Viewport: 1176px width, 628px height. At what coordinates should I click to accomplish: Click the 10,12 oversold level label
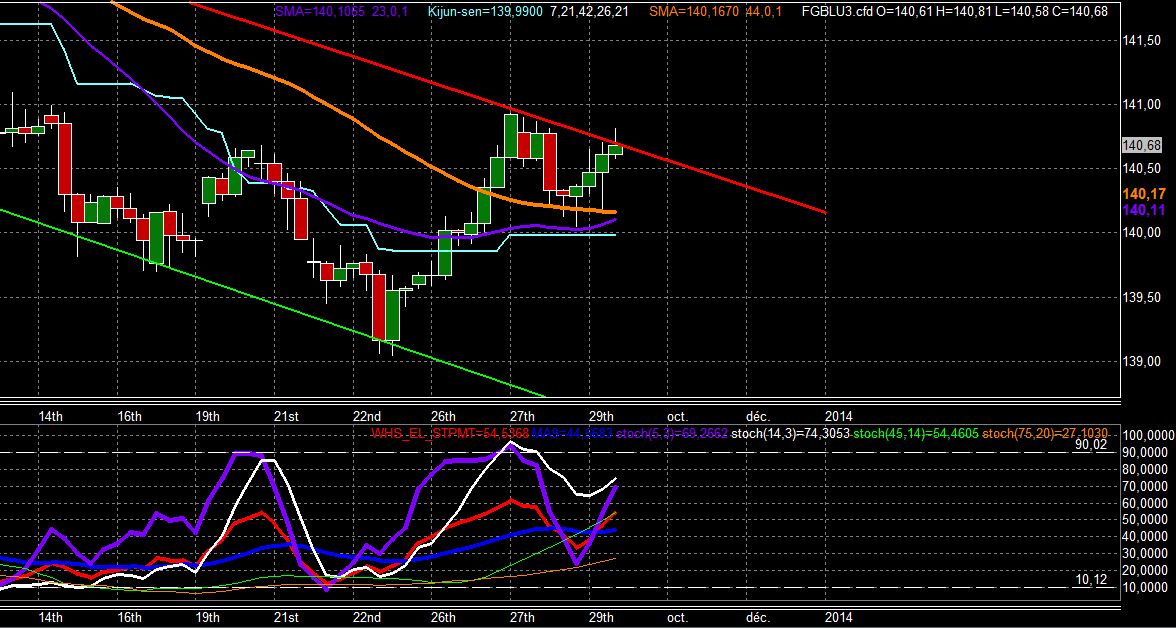(x=1091, y=579)
